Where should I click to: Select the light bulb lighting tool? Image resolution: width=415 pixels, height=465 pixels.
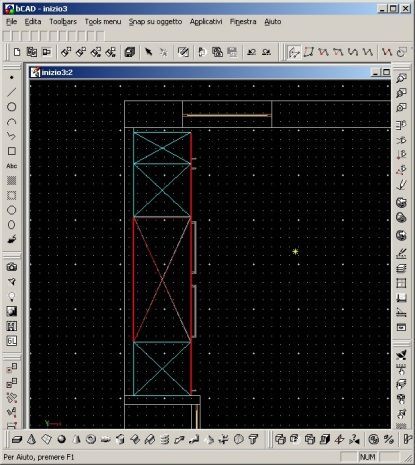point(12,297)
